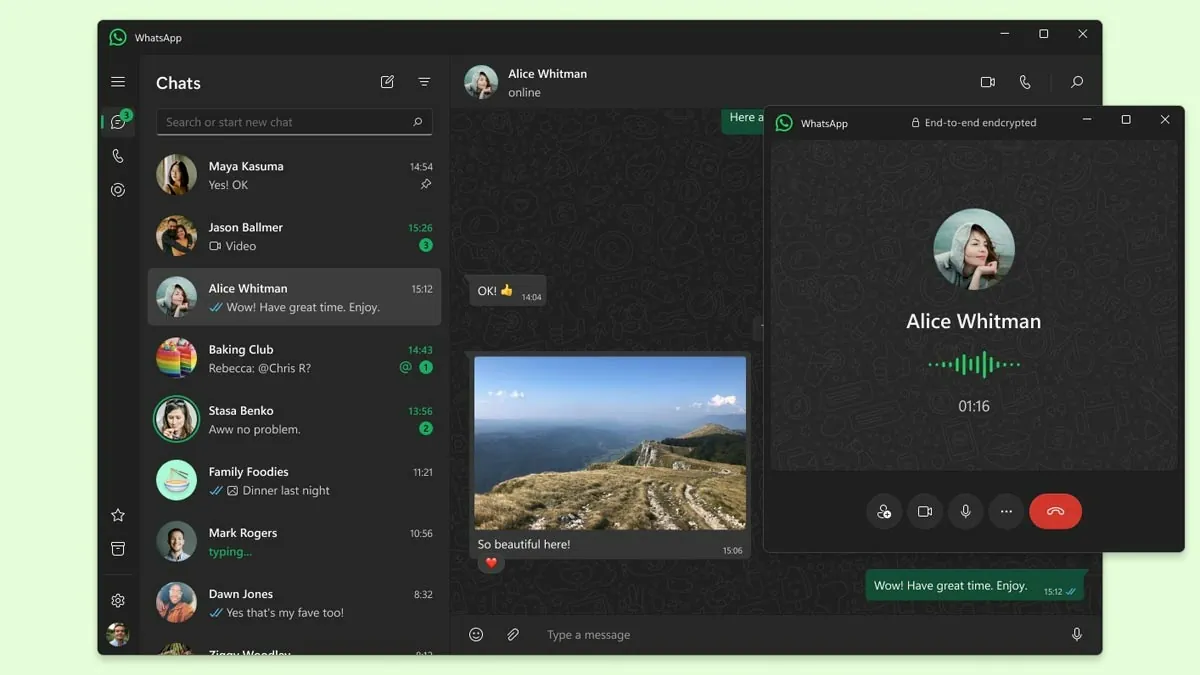Open the mountain photo in the conversation
This screenshot has height=675, width=1200.
click(610, 443)
